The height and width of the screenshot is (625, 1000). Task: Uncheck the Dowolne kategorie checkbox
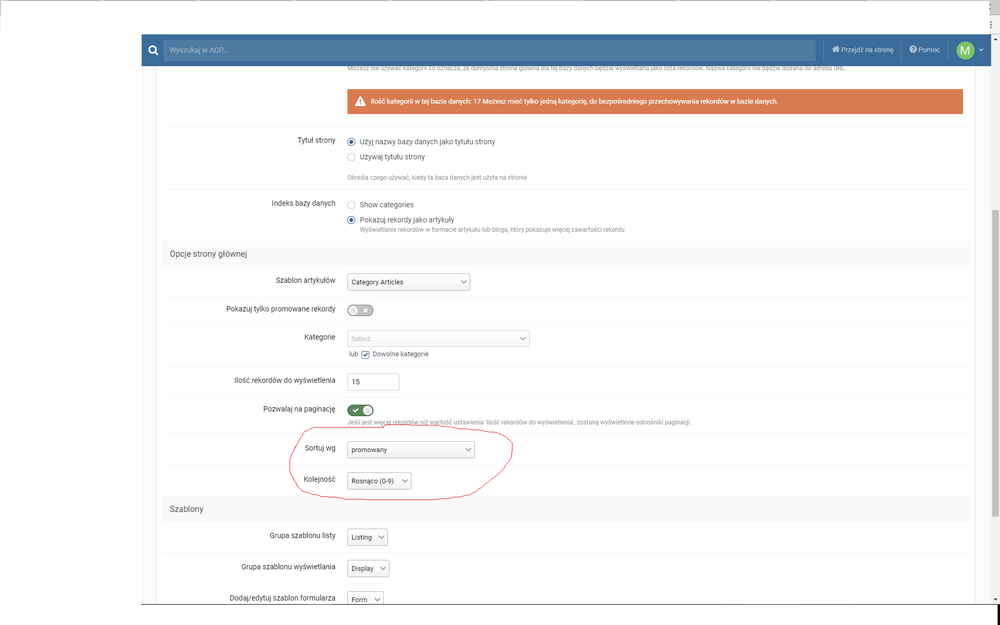tap(366, 354)
